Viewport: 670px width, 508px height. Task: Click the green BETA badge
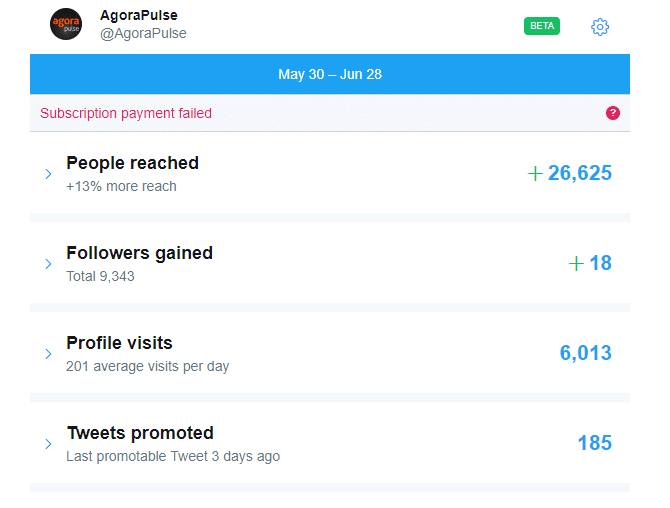[542, 26]
